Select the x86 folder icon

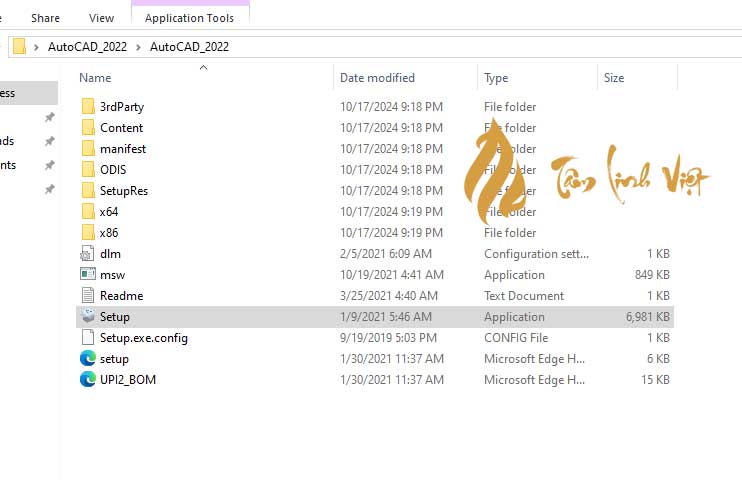(x=88, y=232)
